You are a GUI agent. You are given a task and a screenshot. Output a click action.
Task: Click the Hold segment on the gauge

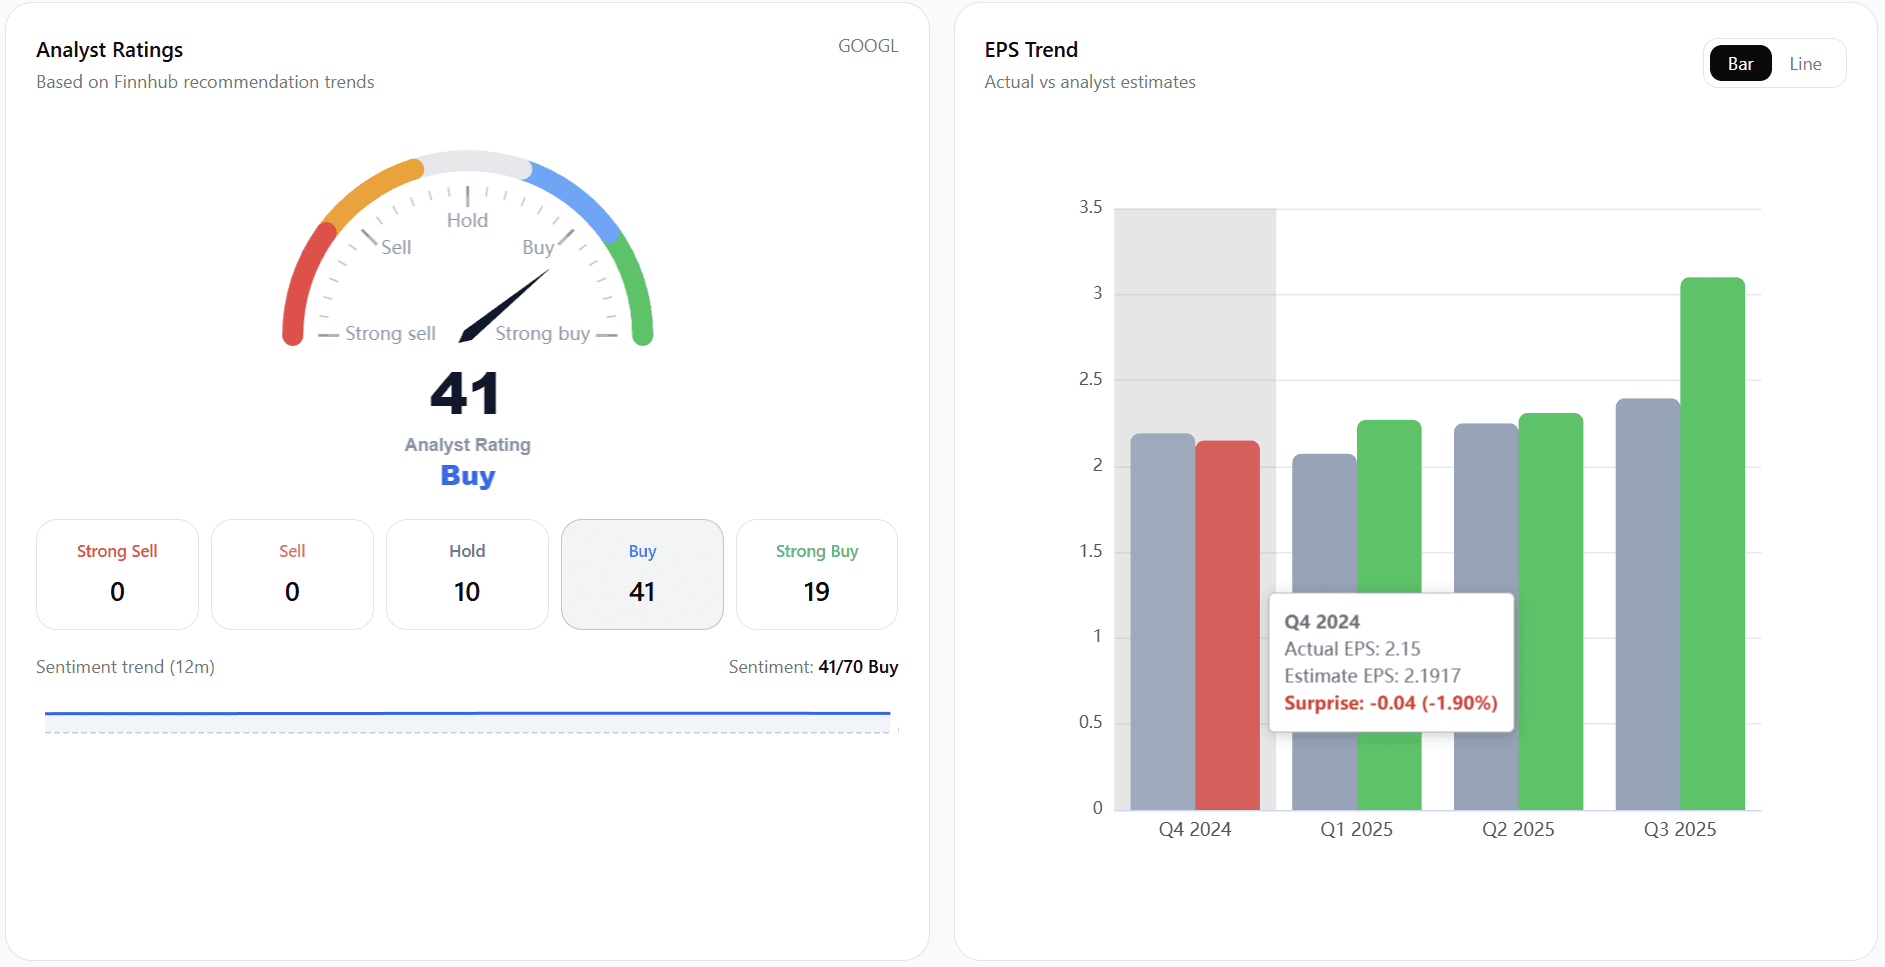pyautogui.click(x=467, y=162)
